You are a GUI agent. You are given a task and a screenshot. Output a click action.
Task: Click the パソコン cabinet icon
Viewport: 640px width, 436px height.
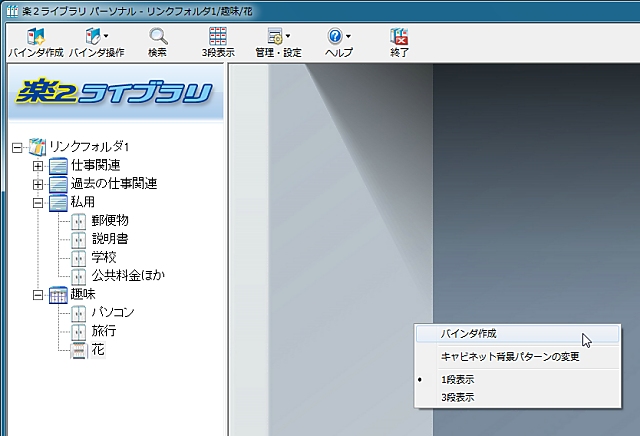(x=78, y=313)
